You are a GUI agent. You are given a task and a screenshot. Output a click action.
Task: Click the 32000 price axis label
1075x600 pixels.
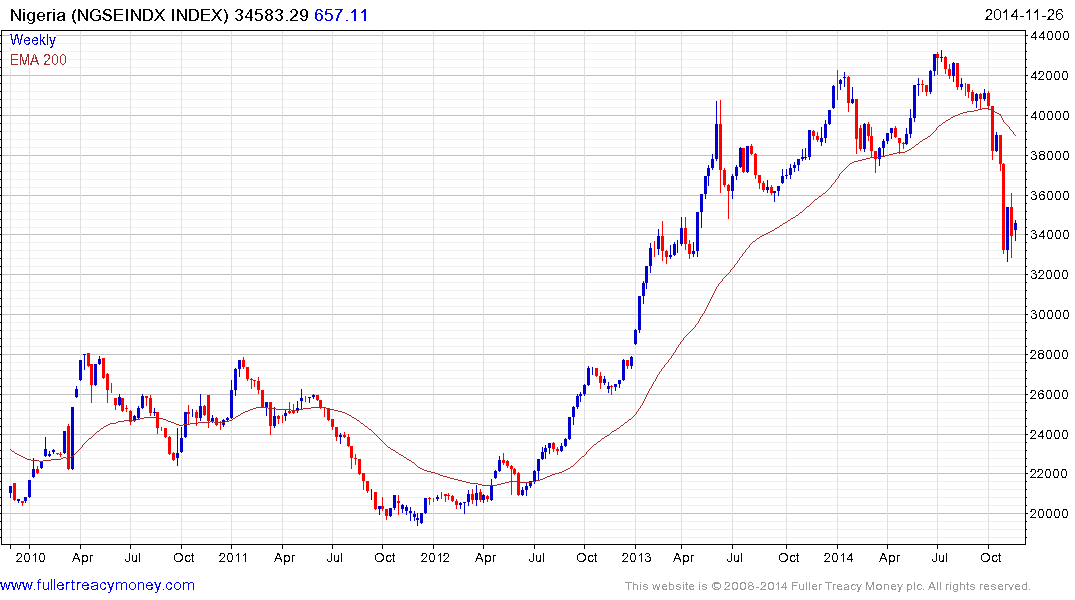click(1049, 274)
